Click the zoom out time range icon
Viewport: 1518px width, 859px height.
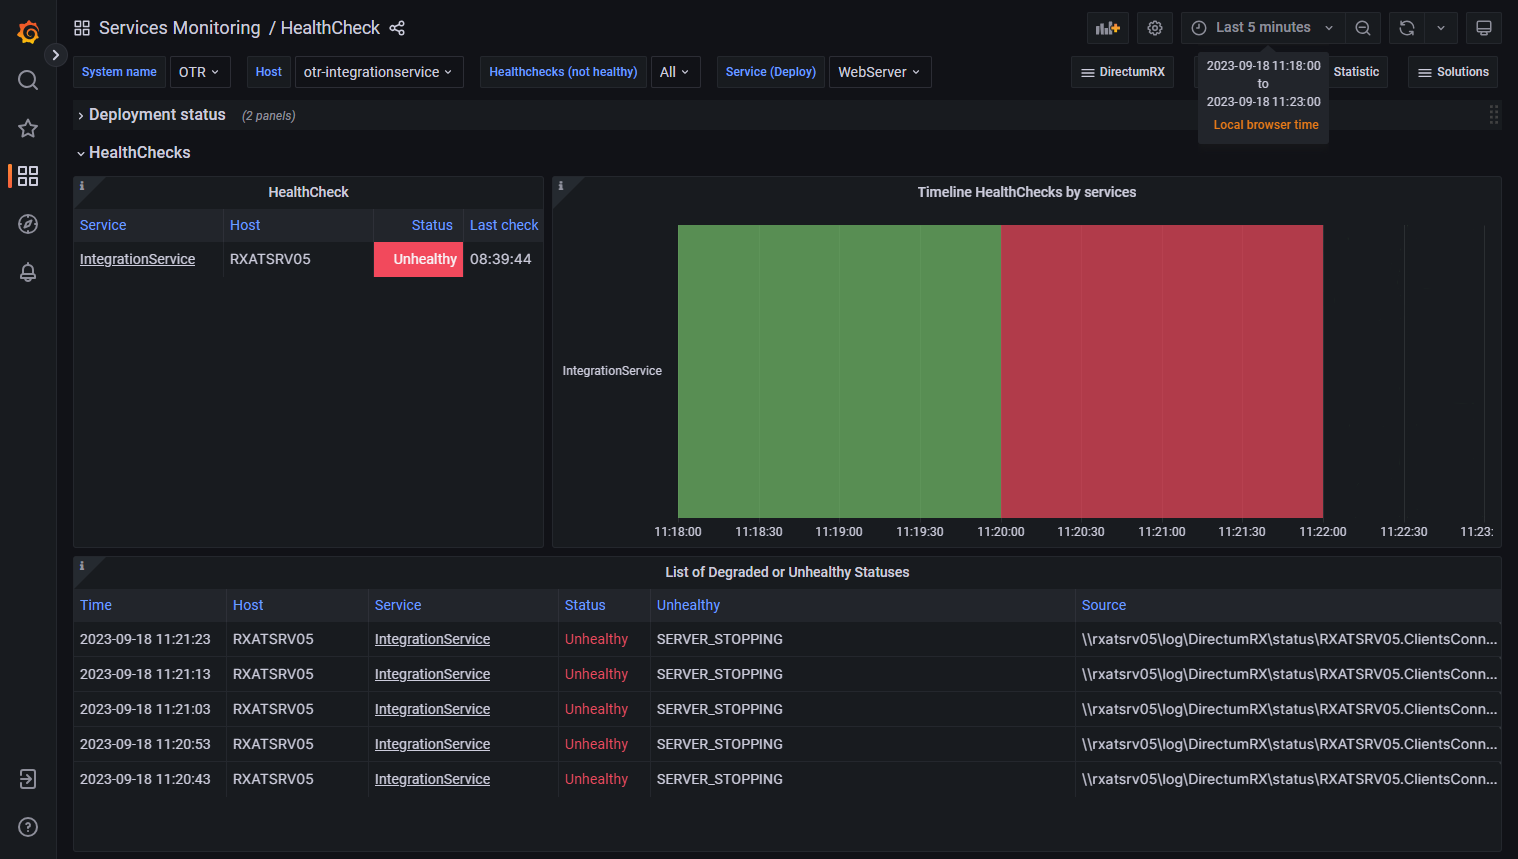[1362, 28]
